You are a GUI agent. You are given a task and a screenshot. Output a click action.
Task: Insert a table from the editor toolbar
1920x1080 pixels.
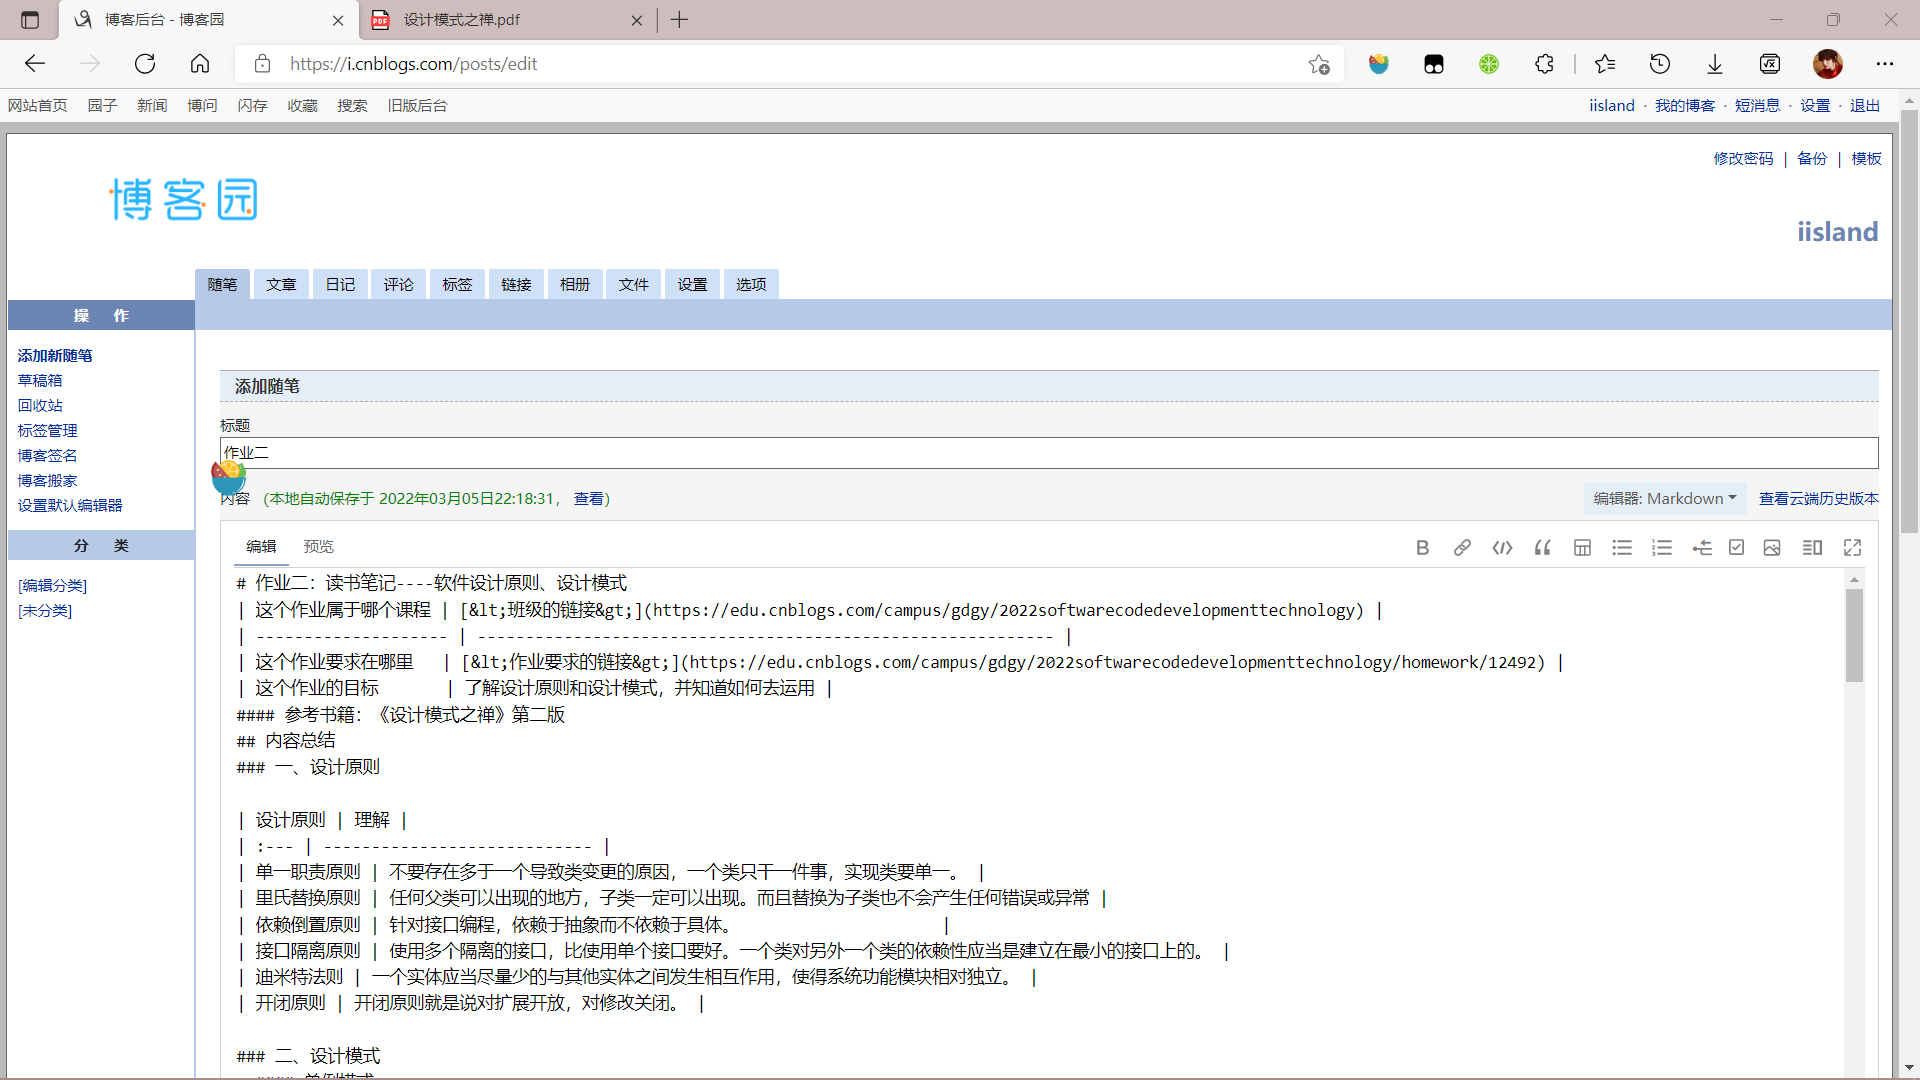(x=1582, y=548)
